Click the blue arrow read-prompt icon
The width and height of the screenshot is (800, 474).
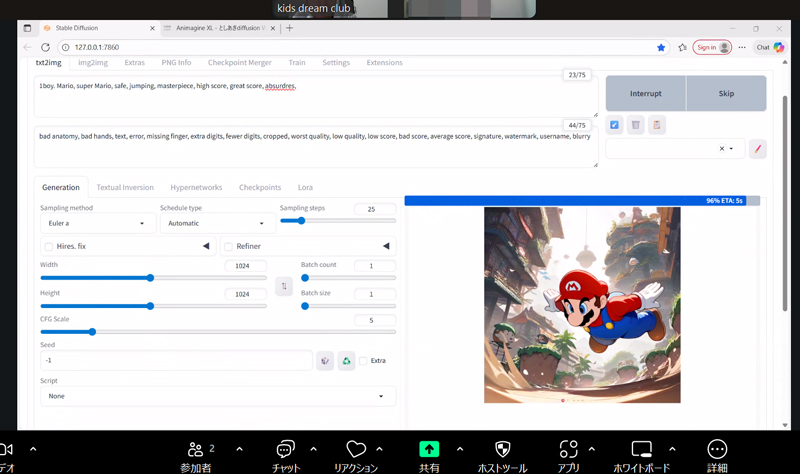click(614, 125)
